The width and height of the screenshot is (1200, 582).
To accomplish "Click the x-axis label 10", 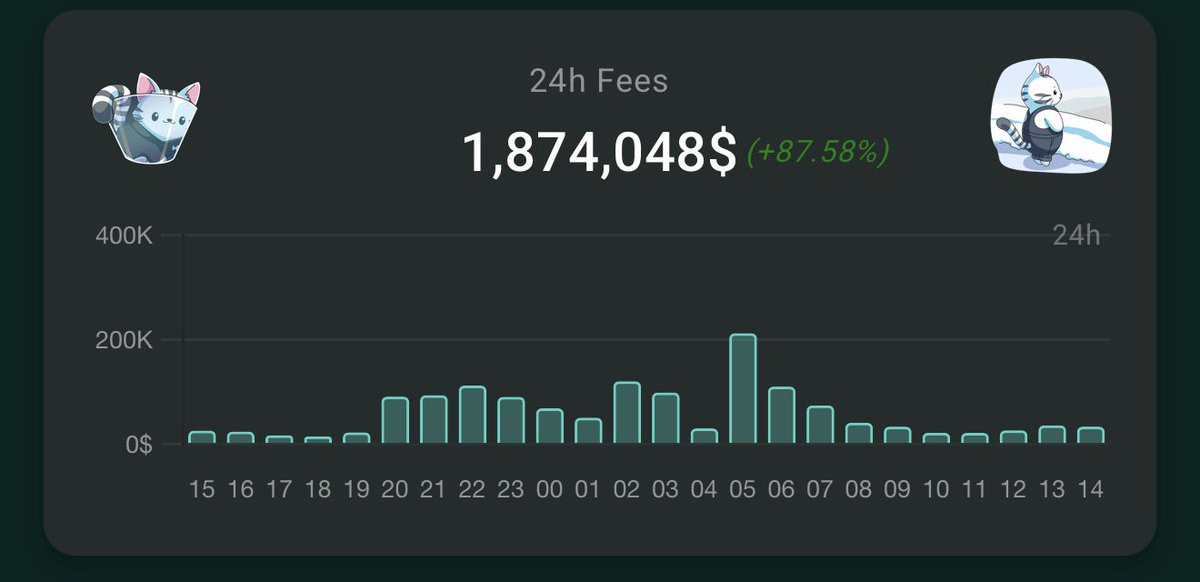I will point(937,490).
